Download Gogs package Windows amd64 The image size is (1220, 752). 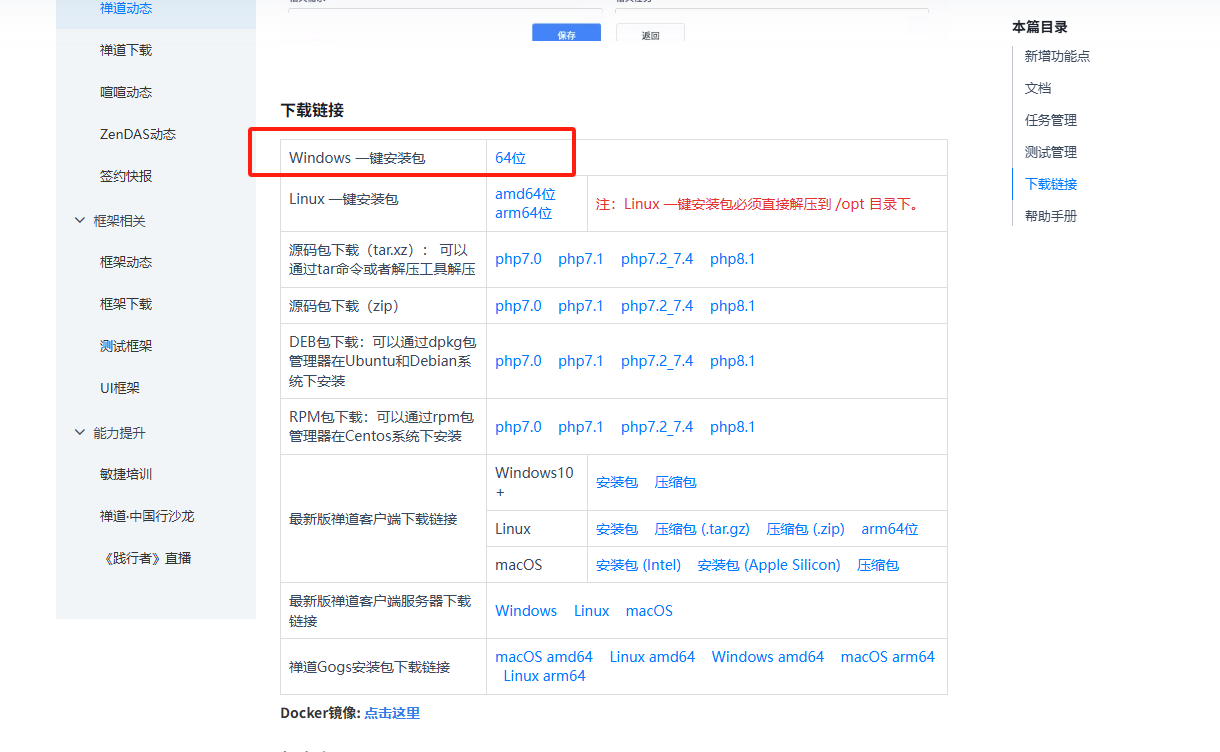(768, 657)
